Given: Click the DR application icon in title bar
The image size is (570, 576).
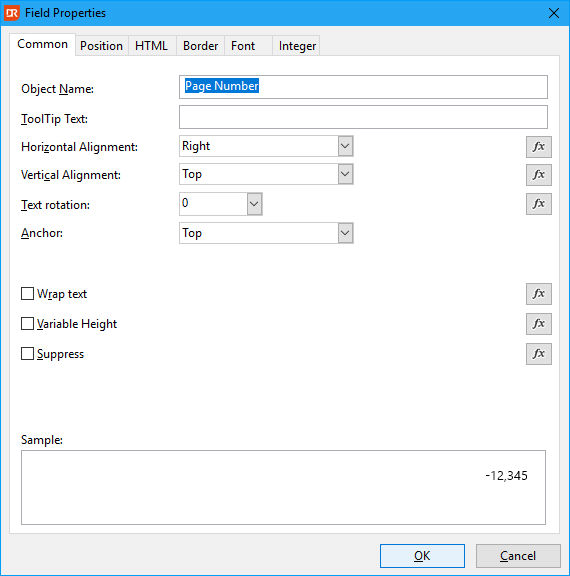Looking at the screenshot, I should (x=12, y=13).
